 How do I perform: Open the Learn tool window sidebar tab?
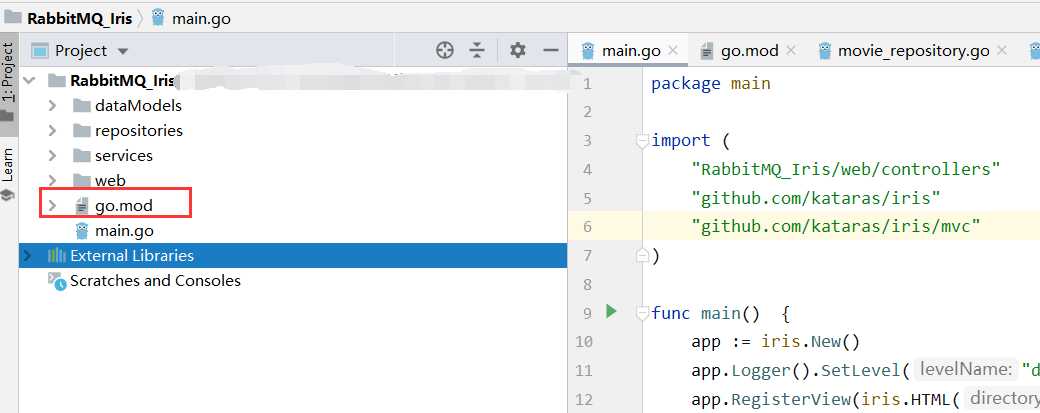[8, 165]
